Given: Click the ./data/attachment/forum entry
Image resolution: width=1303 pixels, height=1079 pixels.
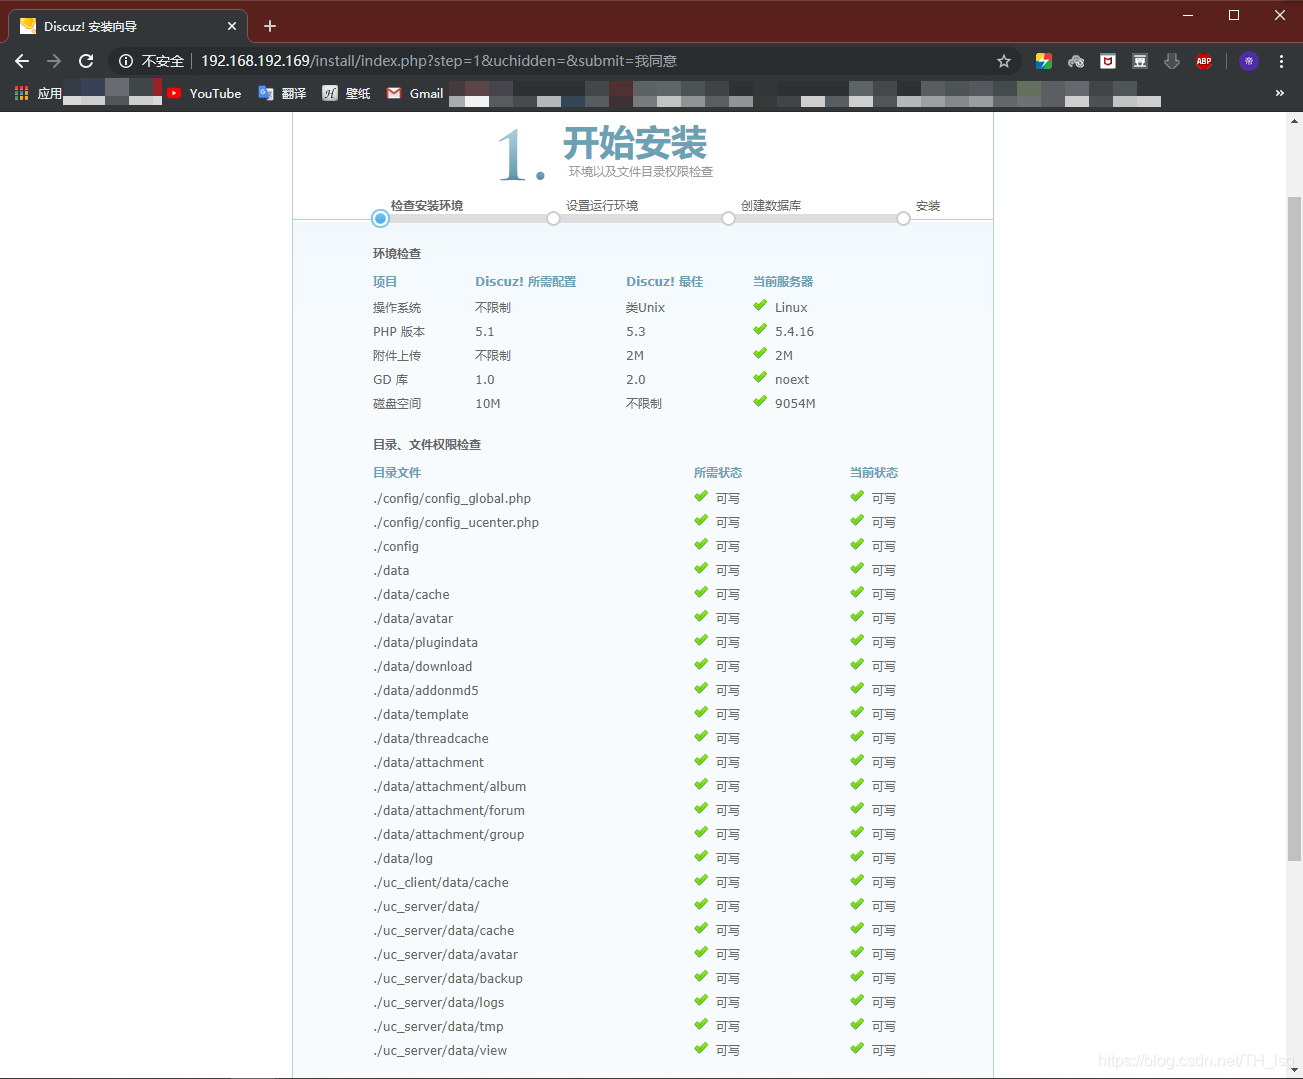Looking at the screenshot, I should click(x=449, y=811).
